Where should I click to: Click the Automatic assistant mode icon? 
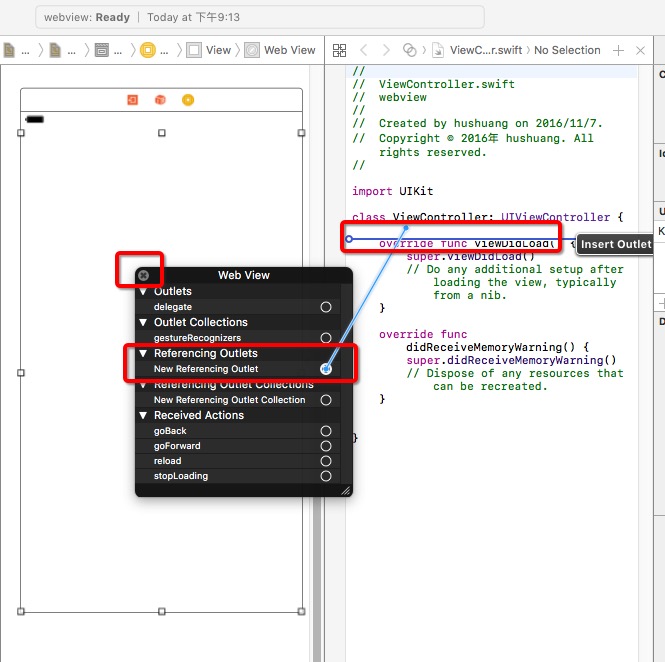[x=409, y=50]
